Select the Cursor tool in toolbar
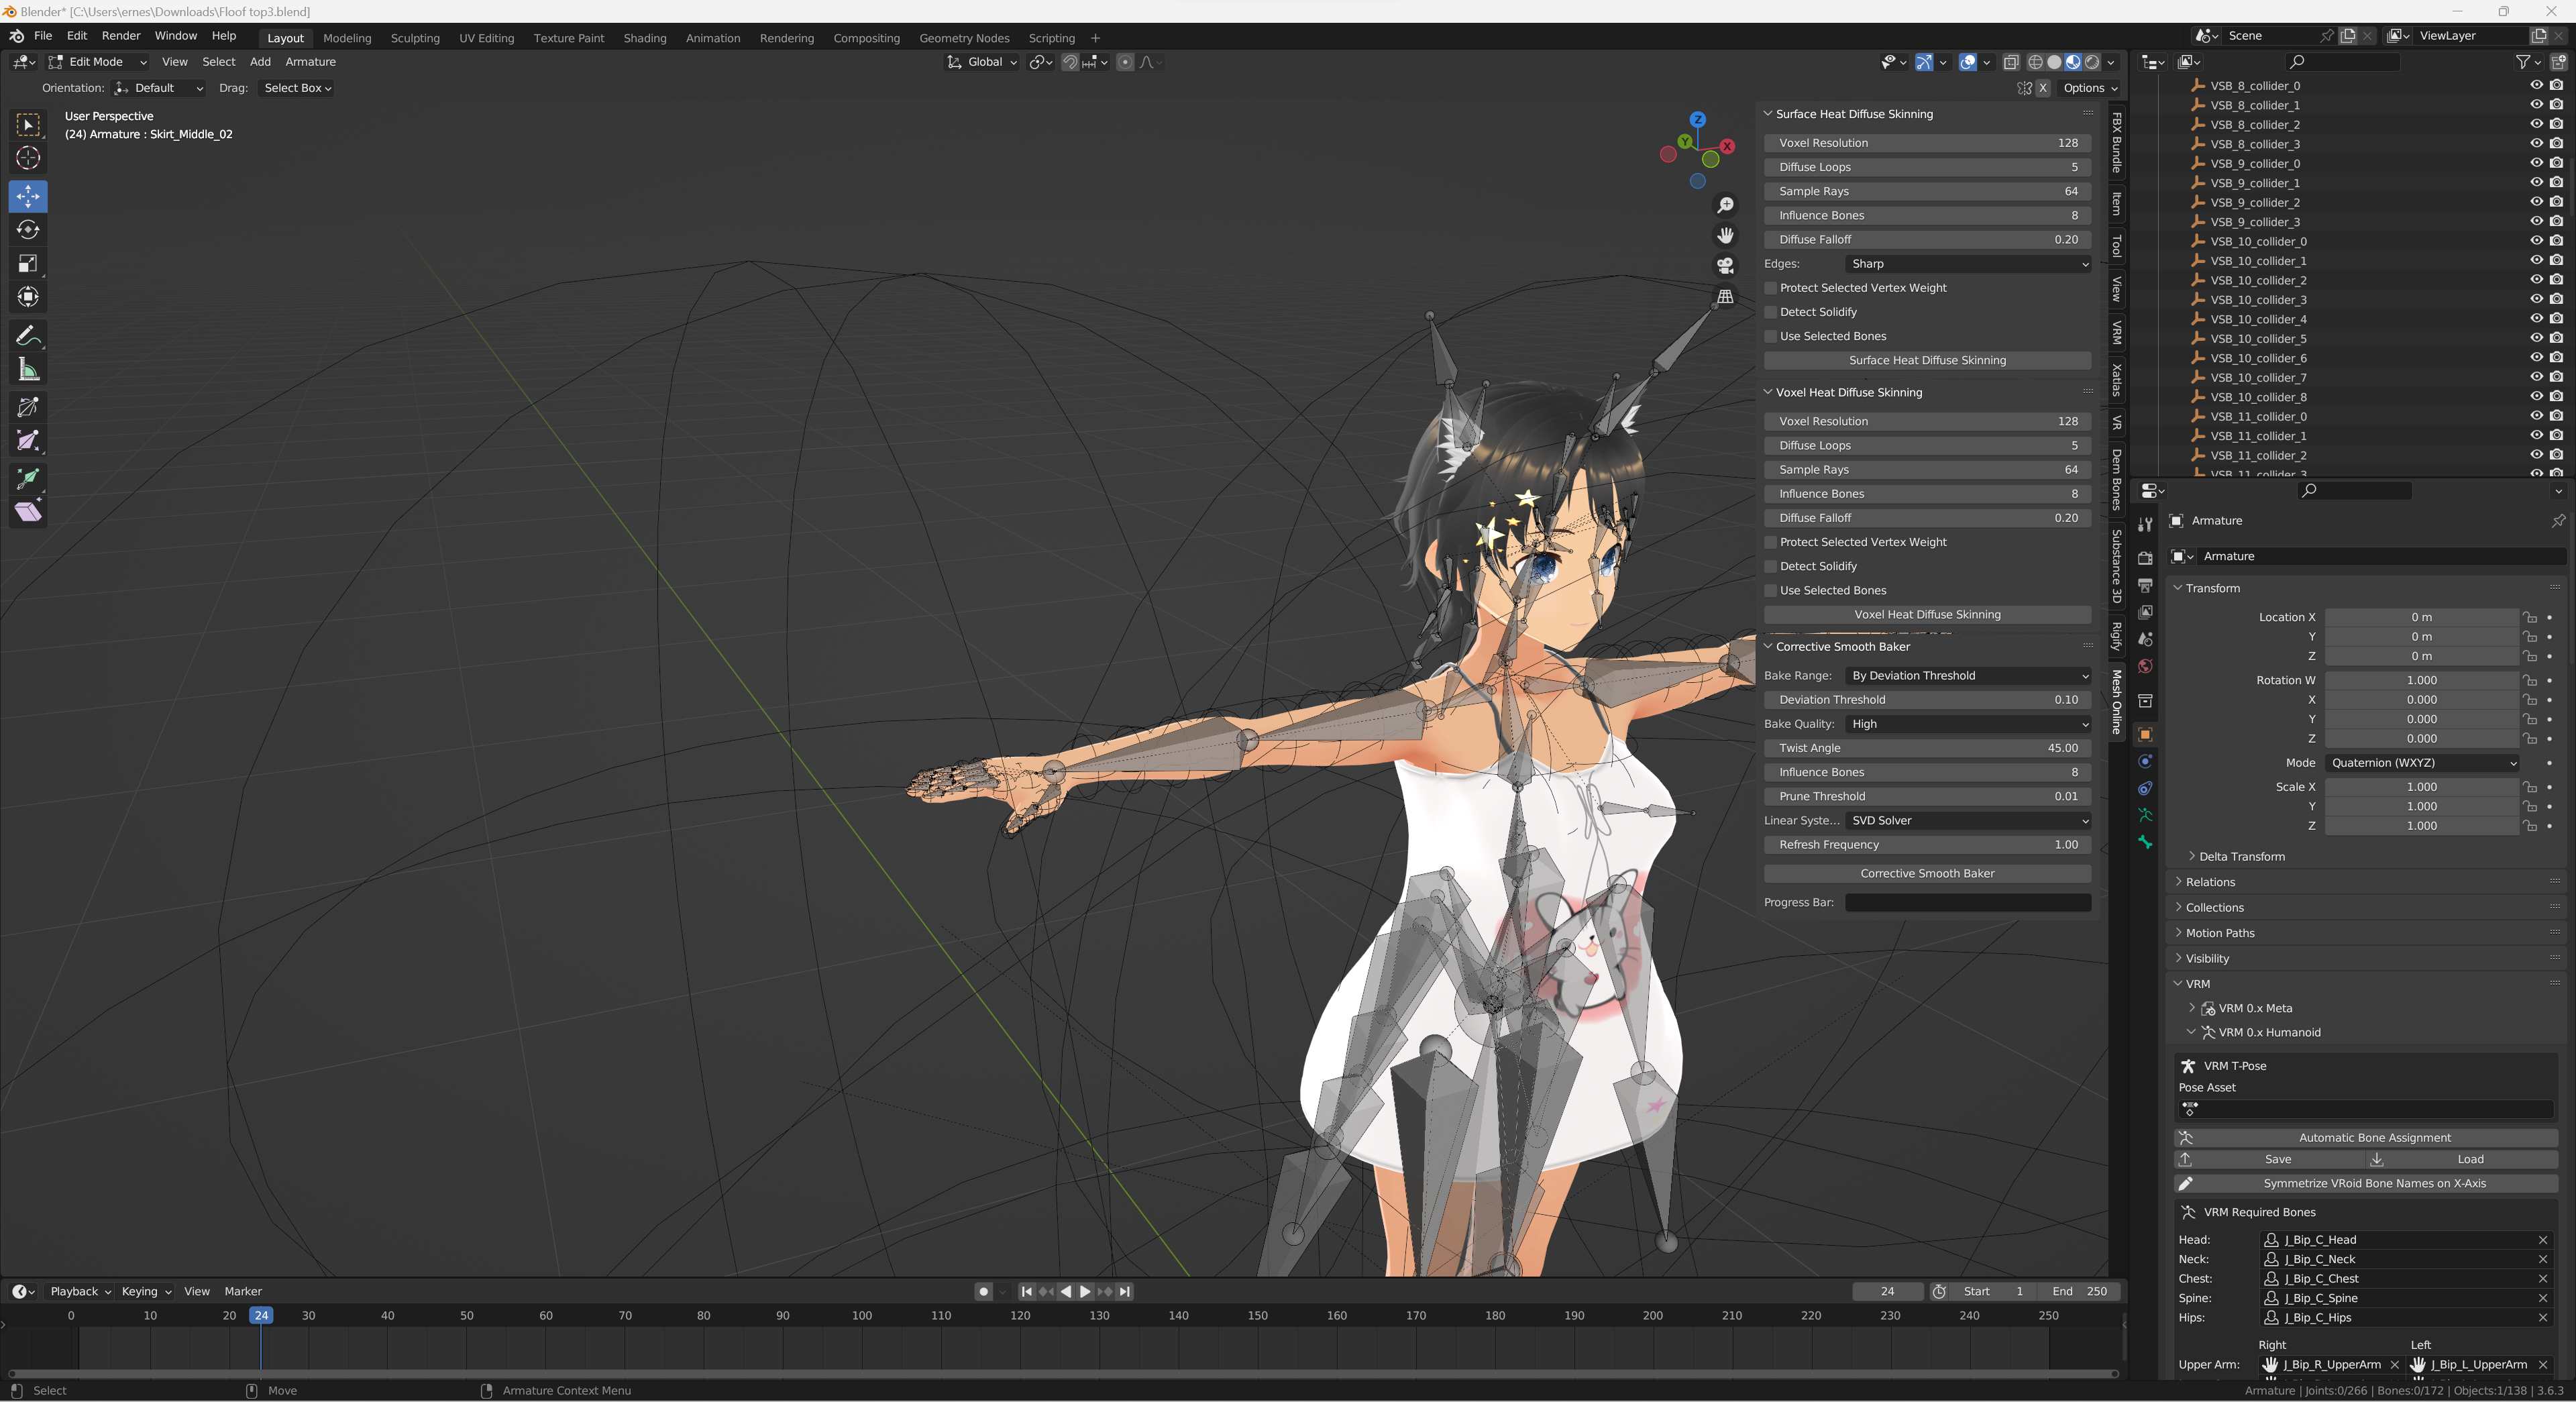The height and width of the screenshot is (1402, 2576). click(28, 158)
